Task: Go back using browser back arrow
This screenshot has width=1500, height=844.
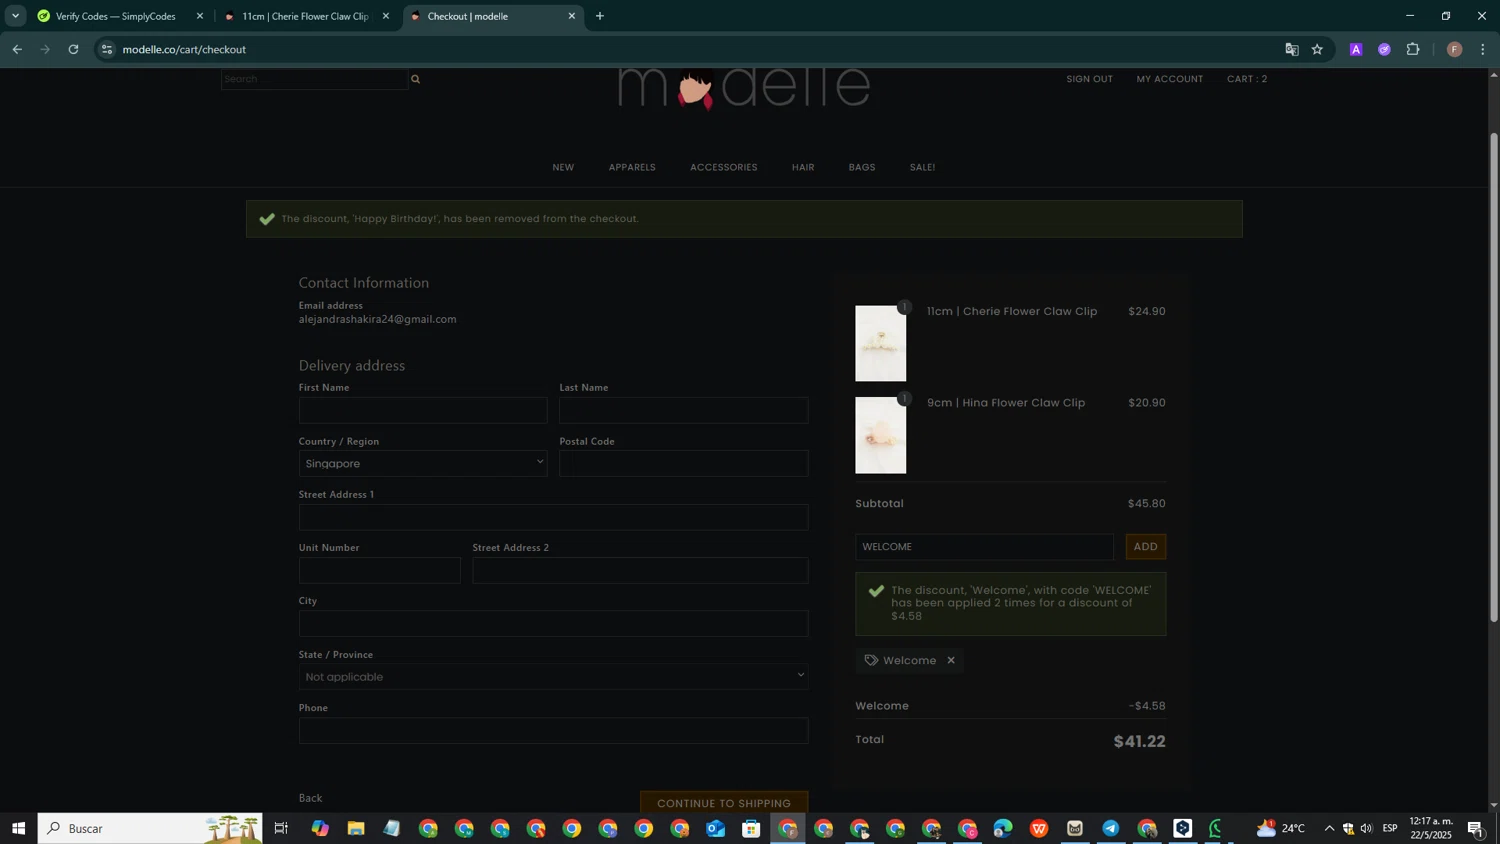Action: pos(17,49)
